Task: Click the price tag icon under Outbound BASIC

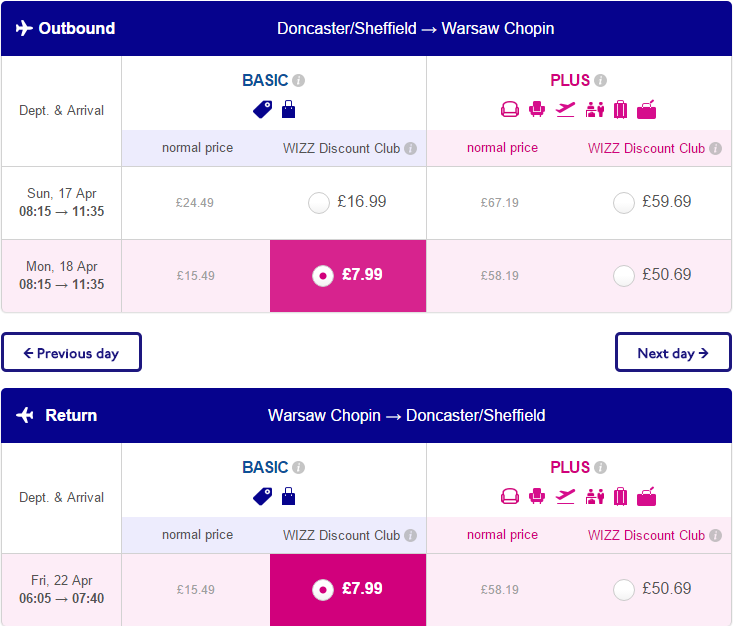Action: click(262, 110)
